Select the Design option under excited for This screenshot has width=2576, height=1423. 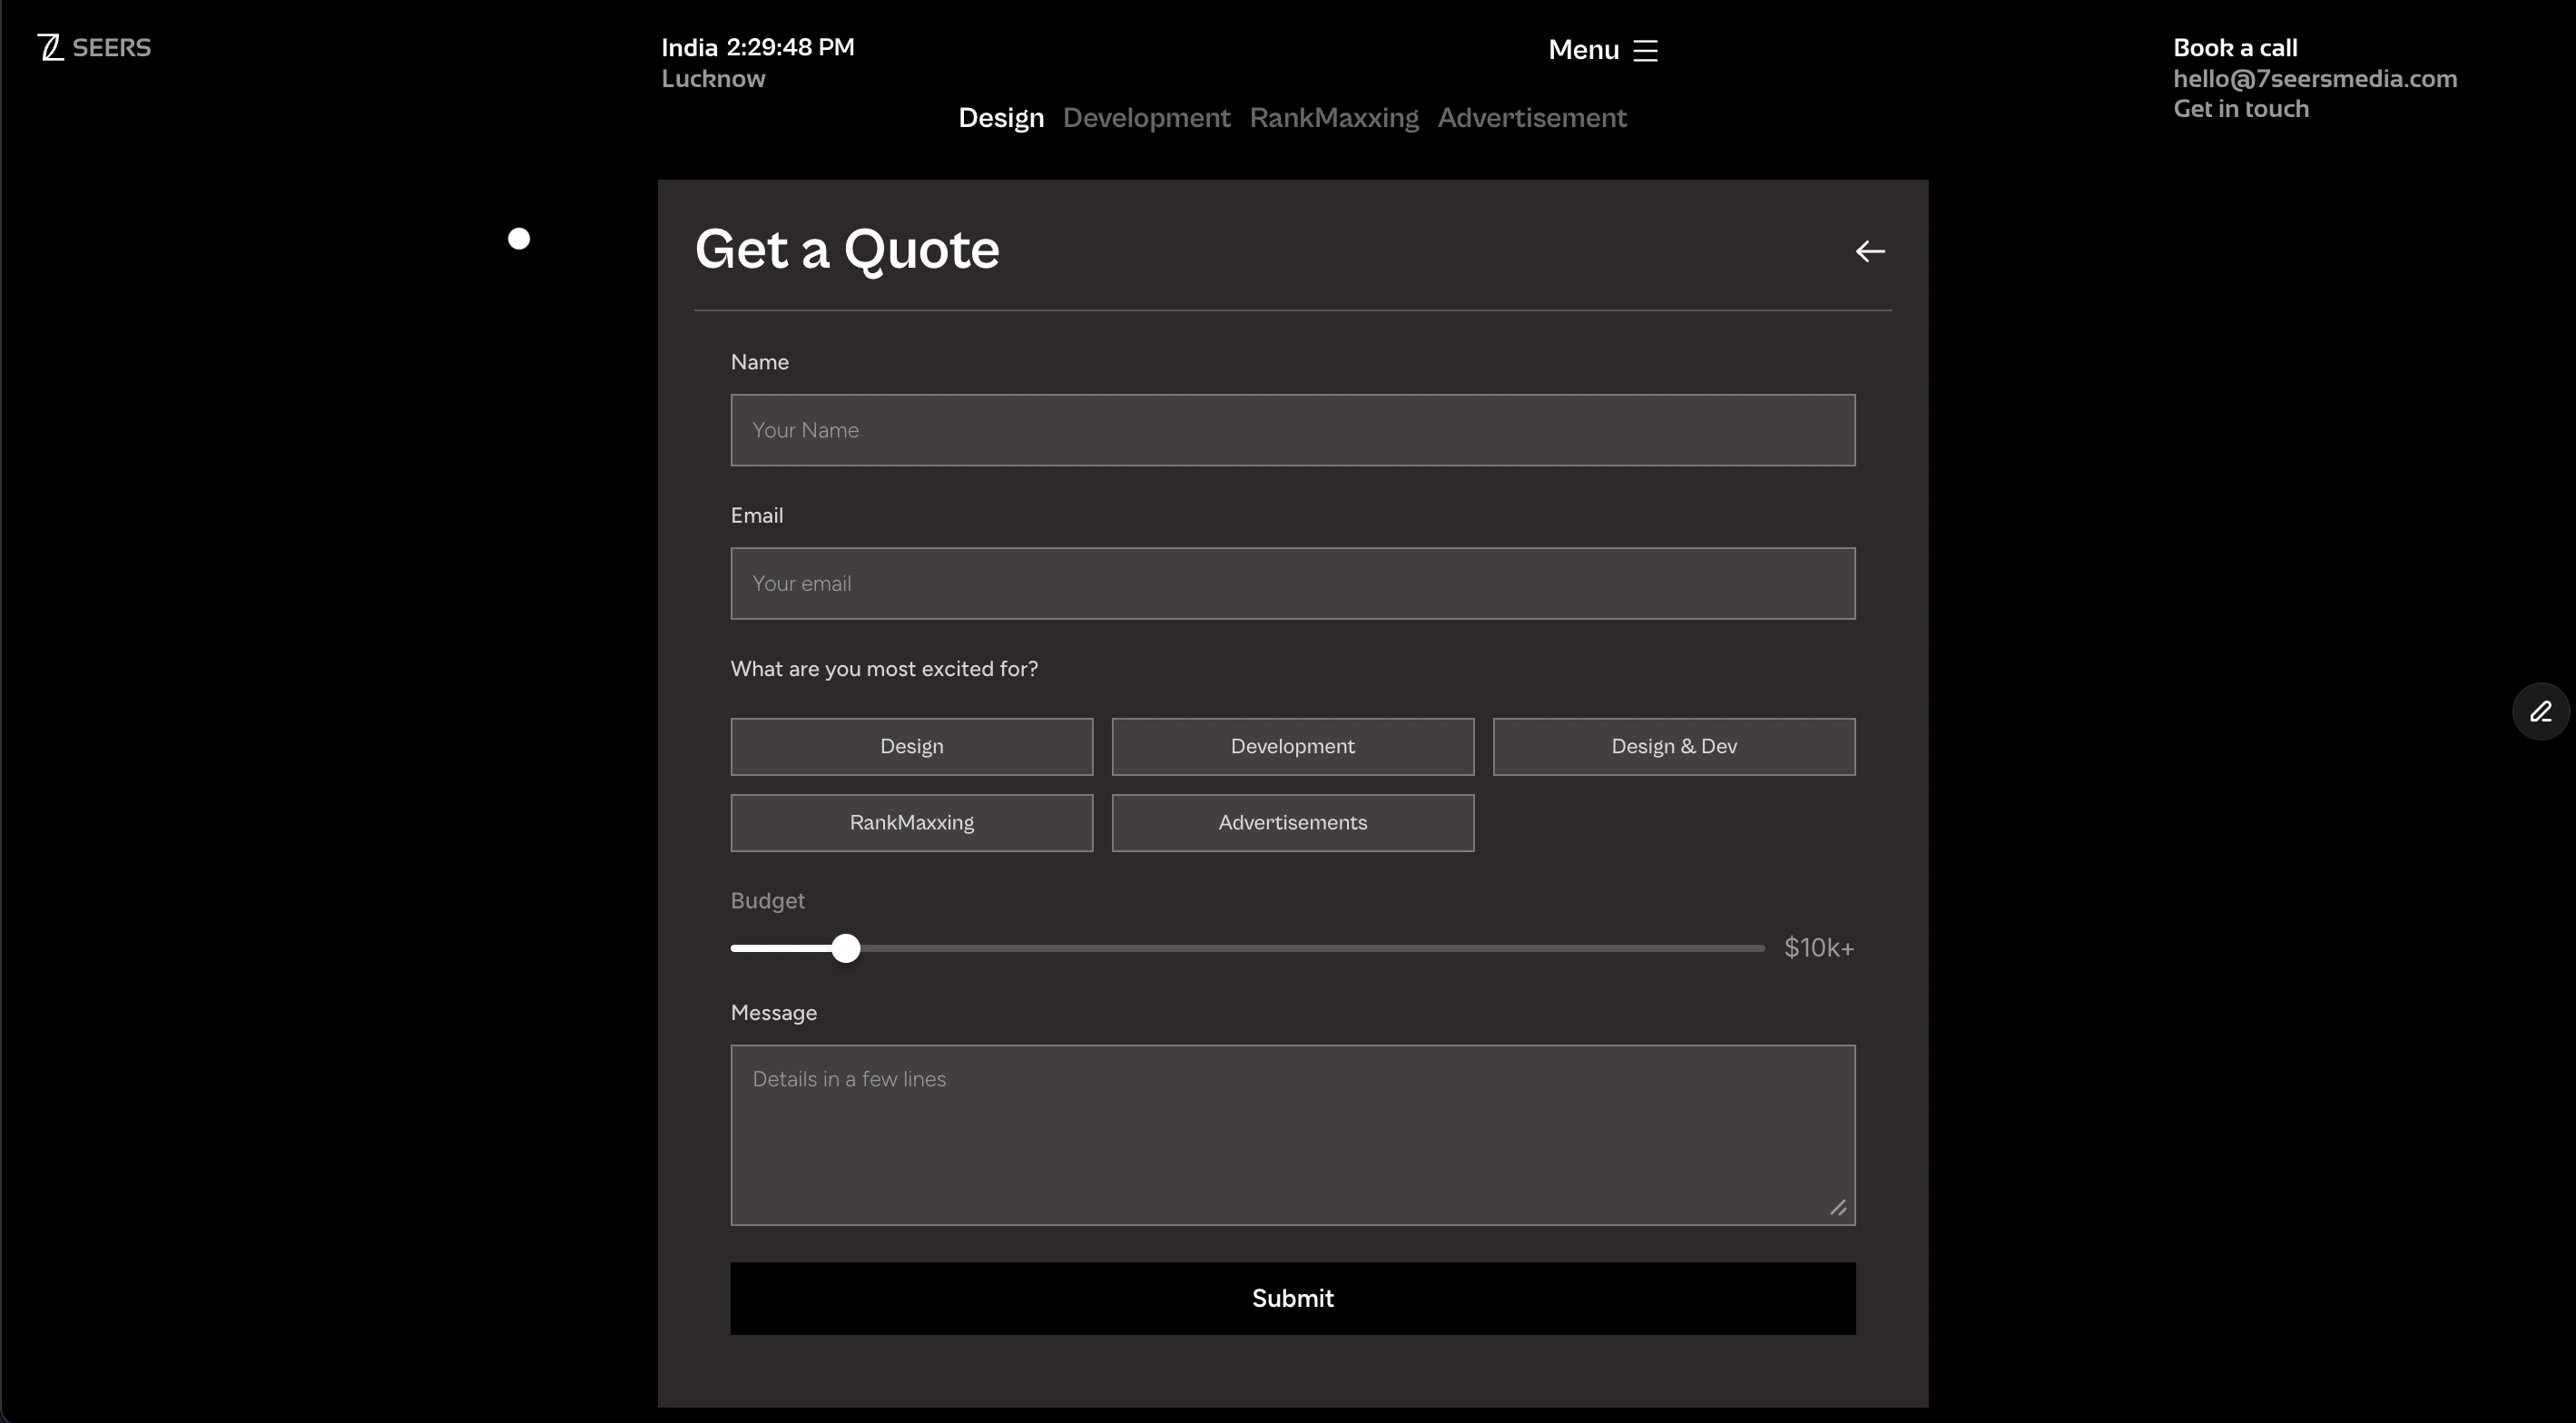click(911, 746)
